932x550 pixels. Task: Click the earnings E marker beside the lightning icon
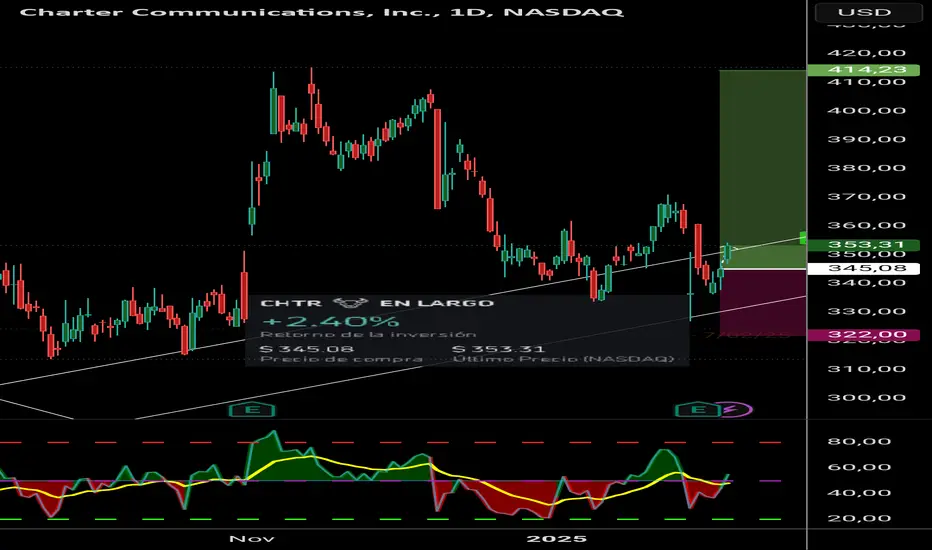pyautogui.click(x=698, y=409)
